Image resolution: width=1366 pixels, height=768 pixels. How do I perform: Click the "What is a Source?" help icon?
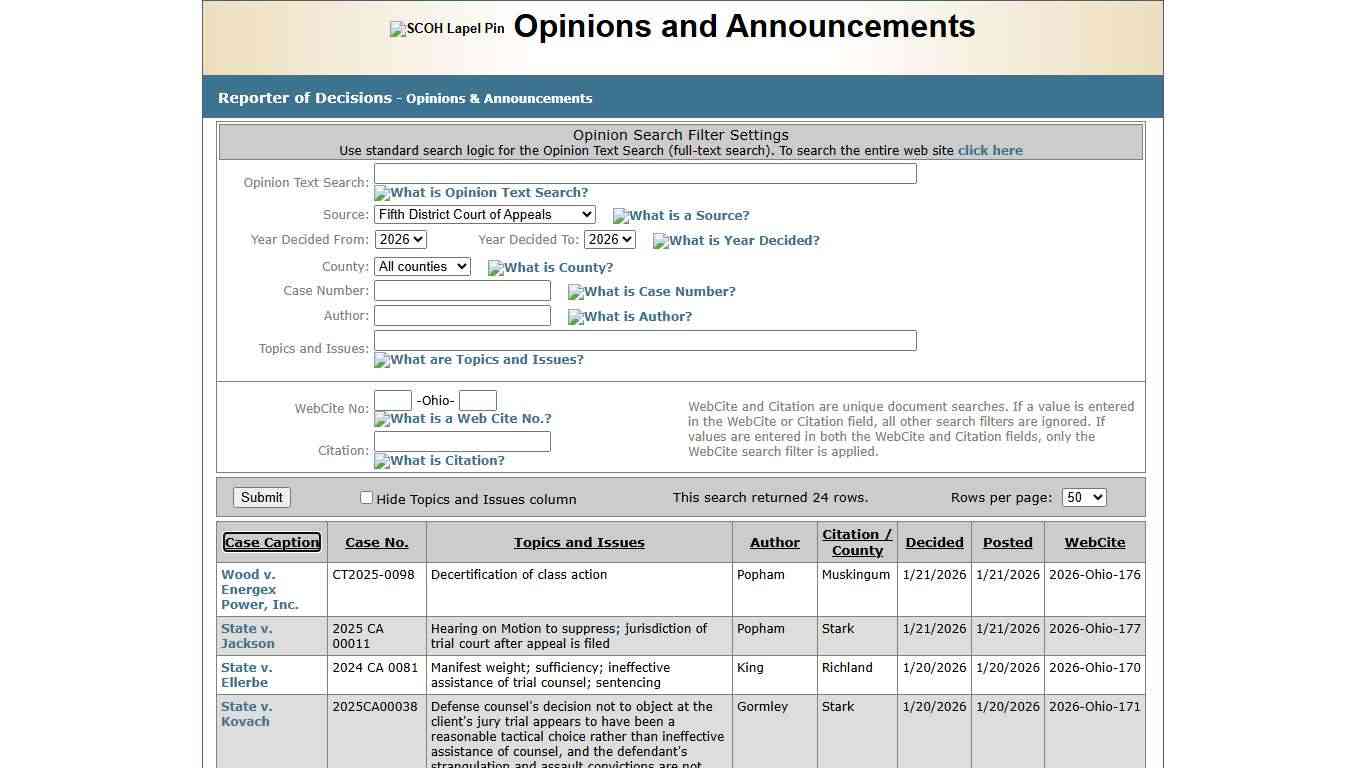[681, 215]
